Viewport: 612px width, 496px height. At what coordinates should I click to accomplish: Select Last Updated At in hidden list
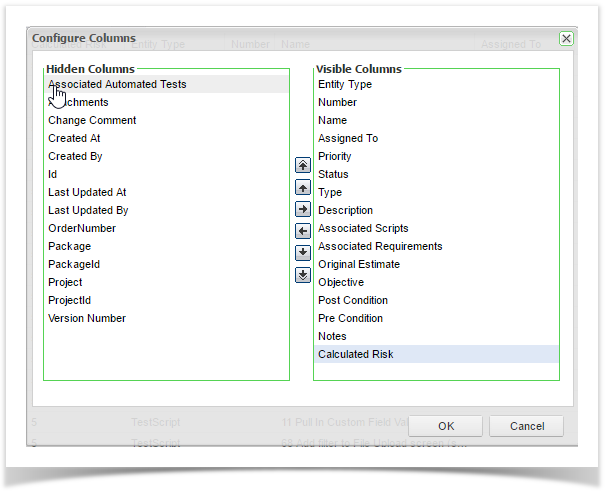(87, 193)
